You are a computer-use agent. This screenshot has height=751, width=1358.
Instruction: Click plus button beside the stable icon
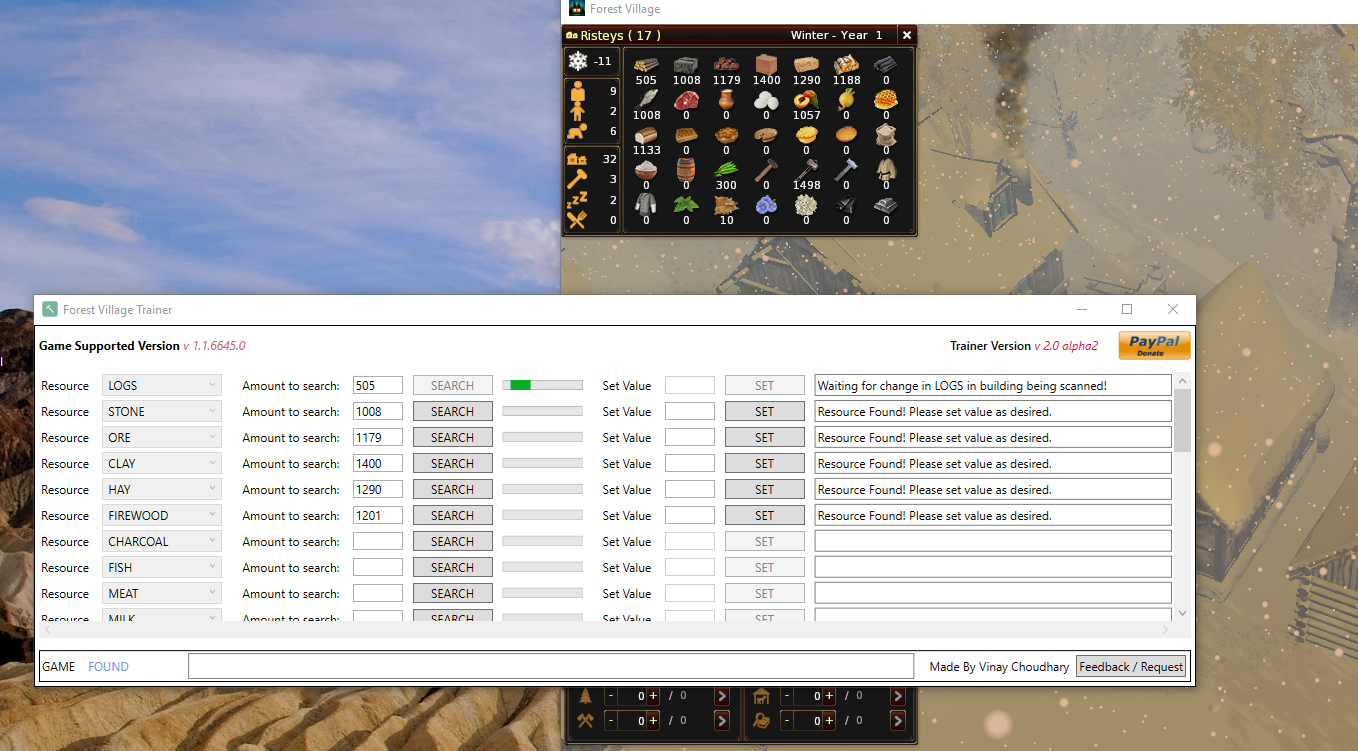tap(829, 696)
